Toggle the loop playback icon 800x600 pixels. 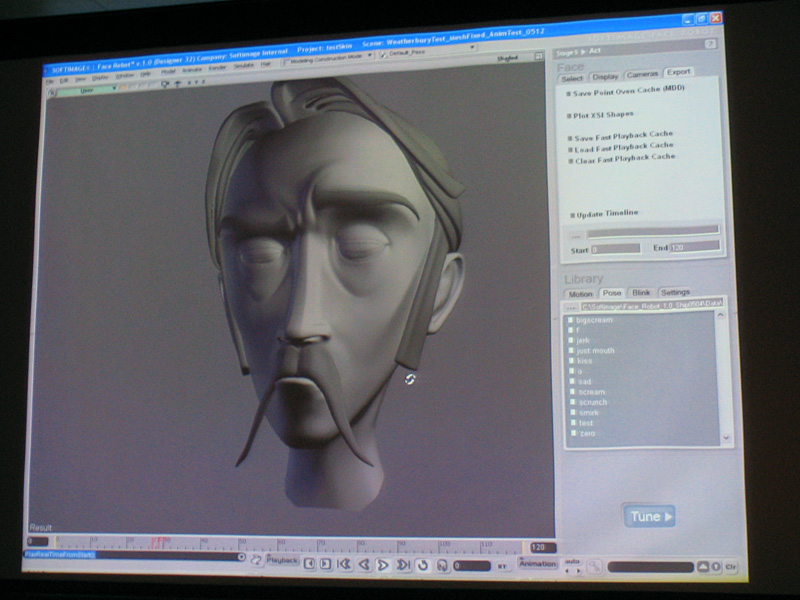[x=422, y=565]
